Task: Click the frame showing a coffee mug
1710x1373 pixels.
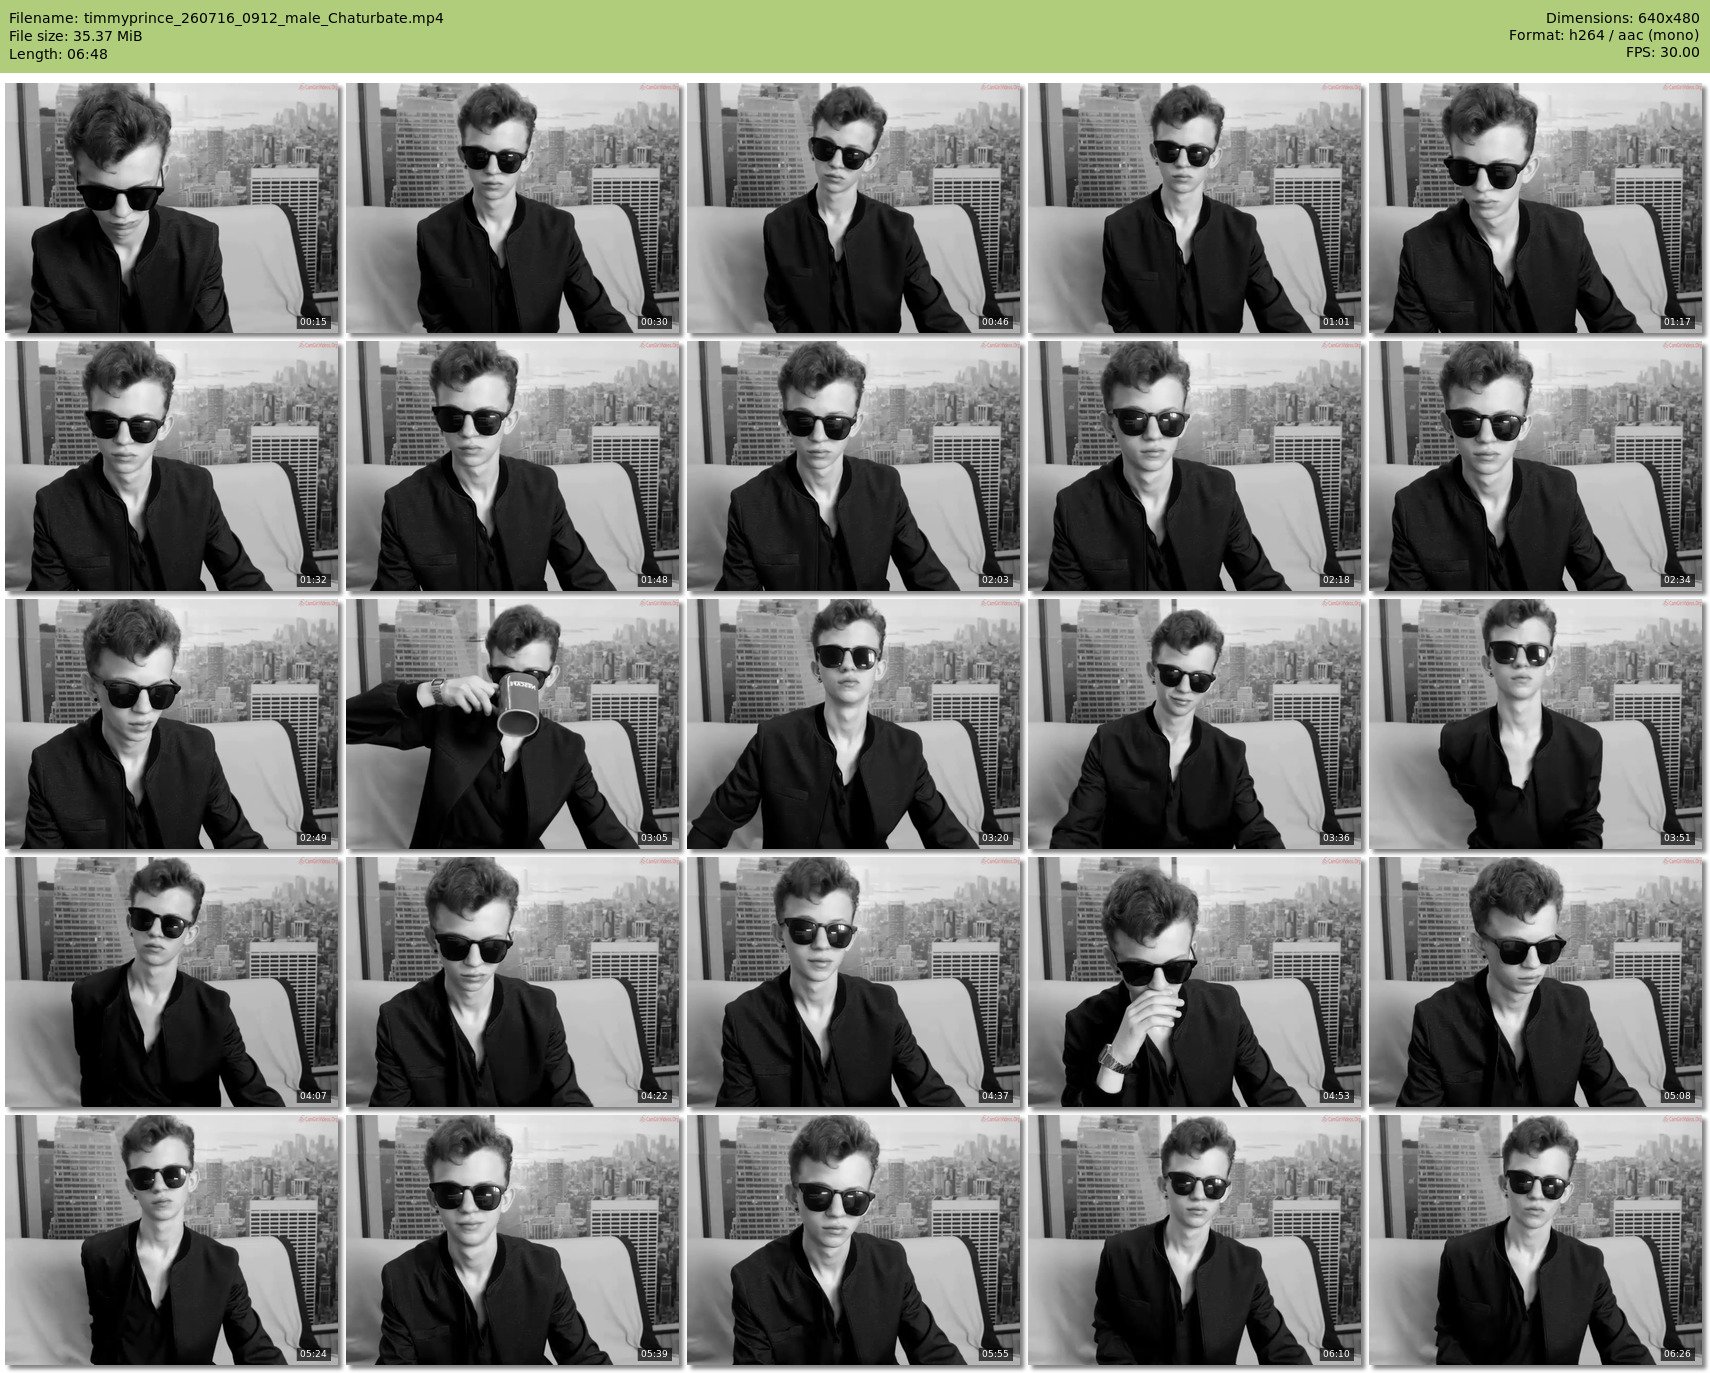Action: click(512, 723)
